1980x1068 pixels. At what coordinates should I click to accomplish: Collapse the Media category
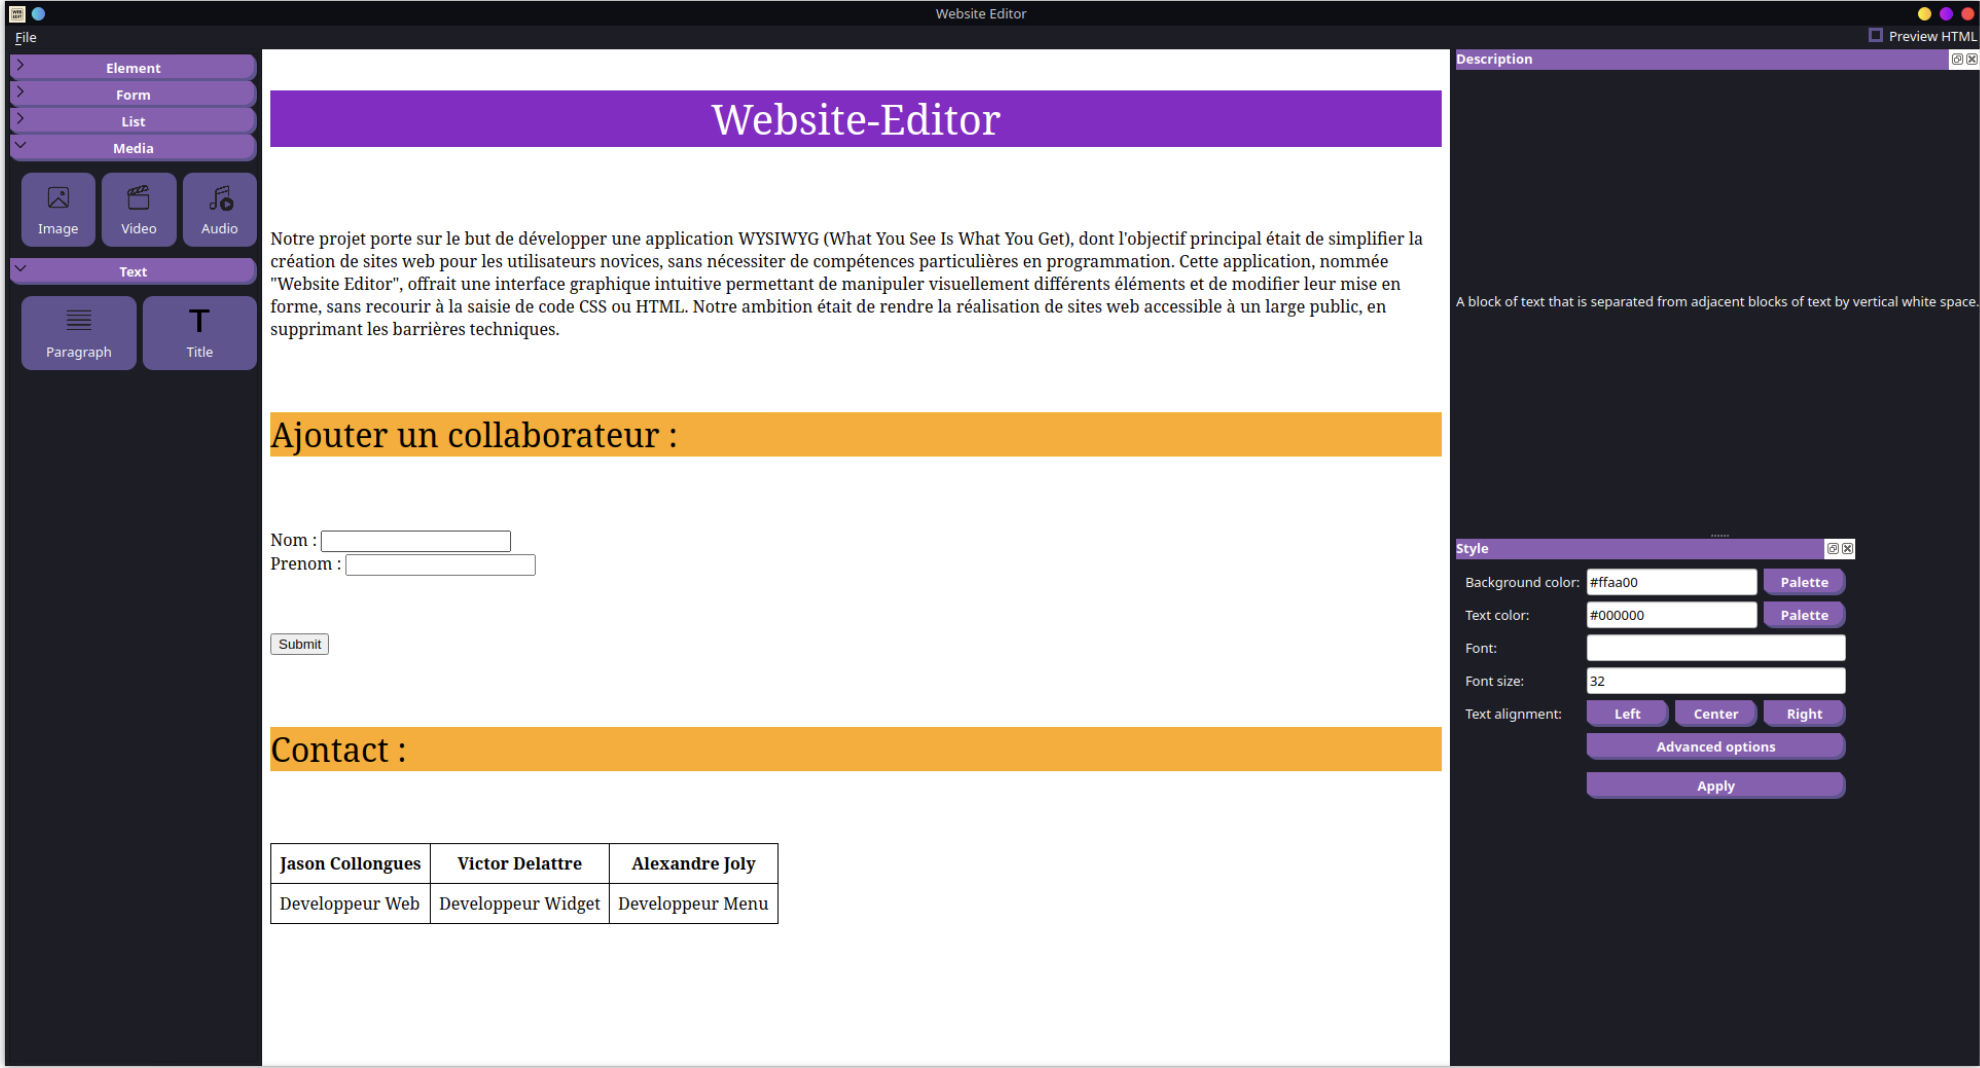coord(133,148)
